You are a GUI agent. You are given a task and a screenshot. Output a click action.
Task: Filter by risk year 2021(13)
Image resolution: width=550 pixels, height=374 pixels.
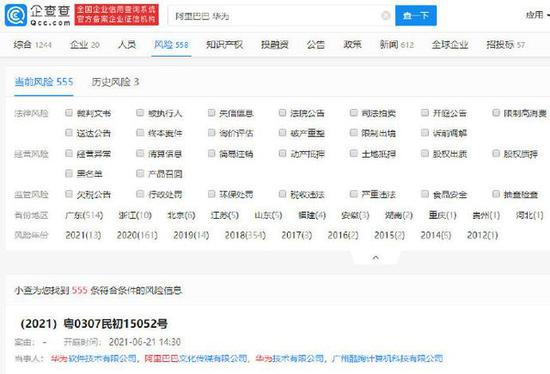[x=83, y=235]
